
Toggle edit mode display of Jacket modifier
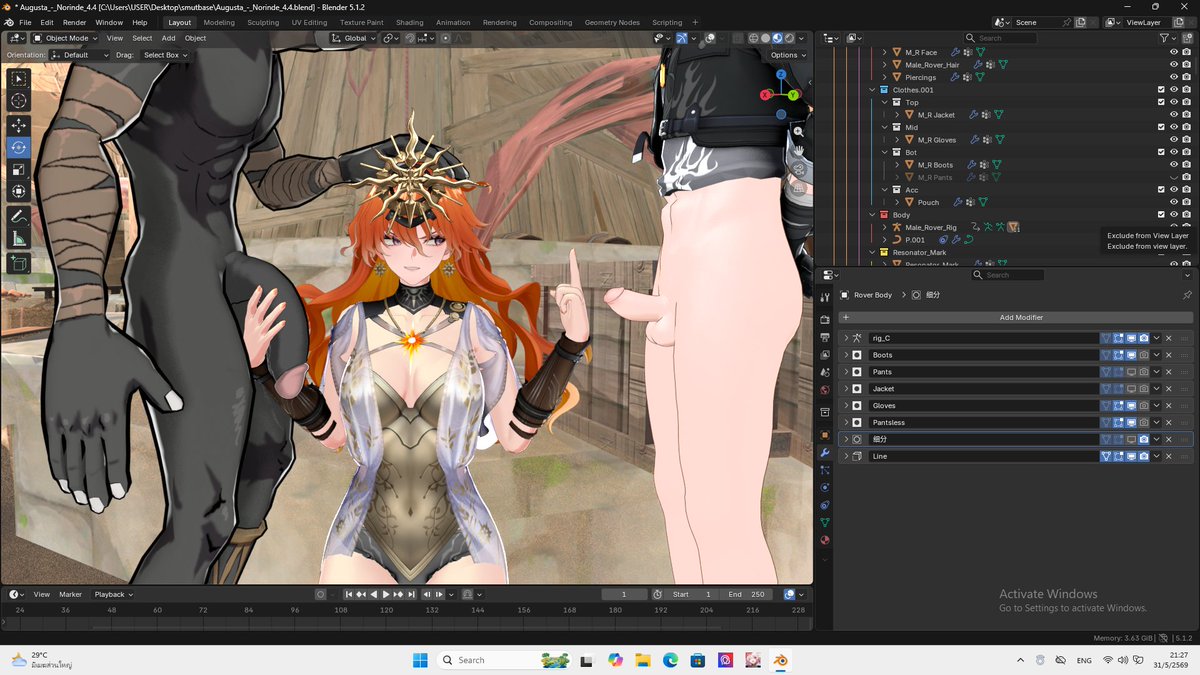(x=1118, y=389)
